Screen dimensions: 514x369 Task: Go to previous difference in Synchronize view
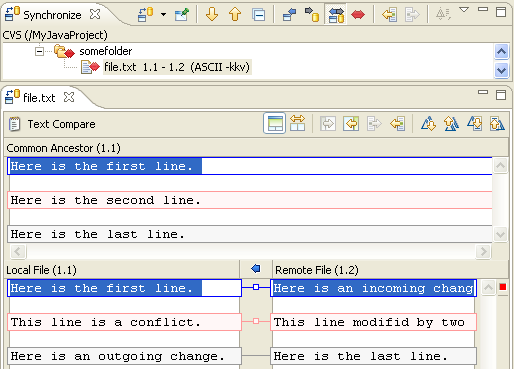tap(235, 14)
